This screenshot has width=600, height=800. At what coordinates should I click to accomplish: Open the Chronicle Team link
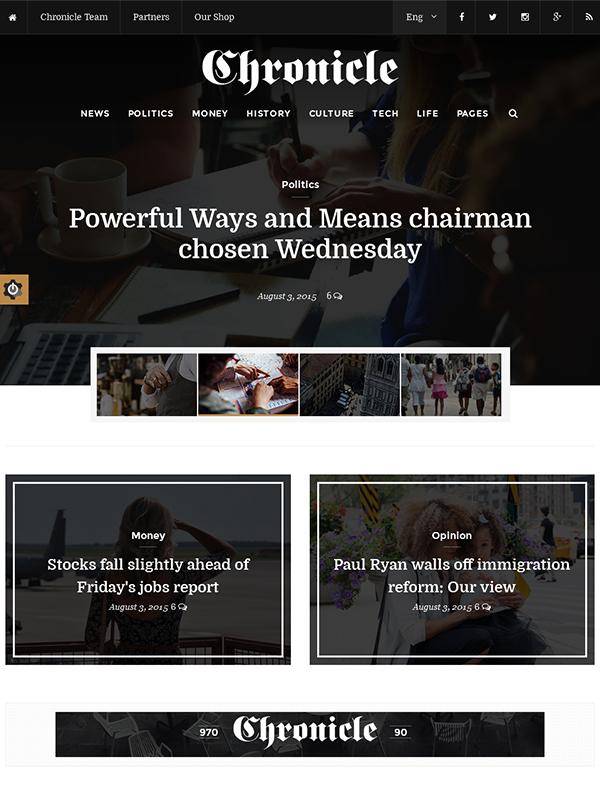coord(74,17)
